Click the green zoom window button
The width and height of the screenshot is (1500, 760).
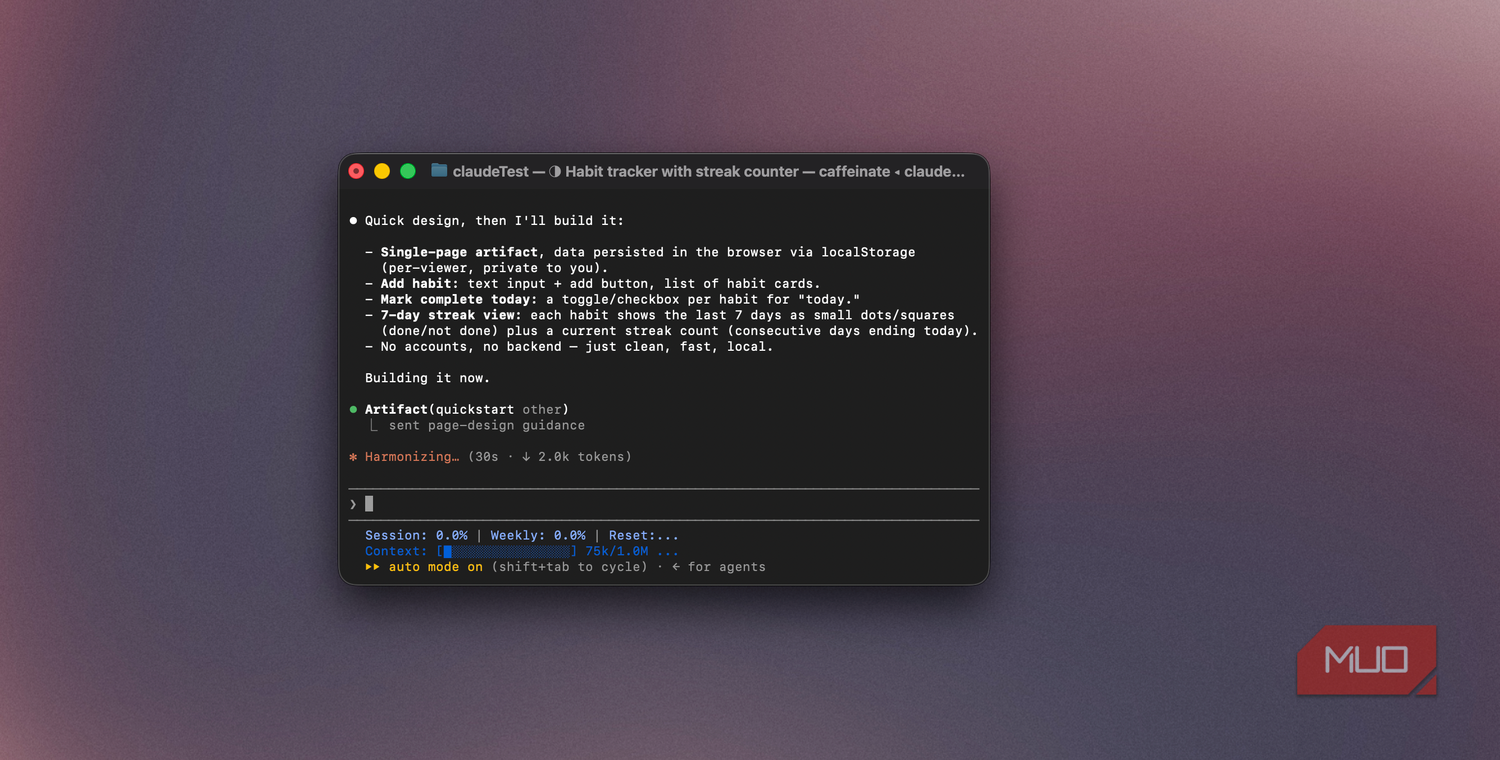408,171
